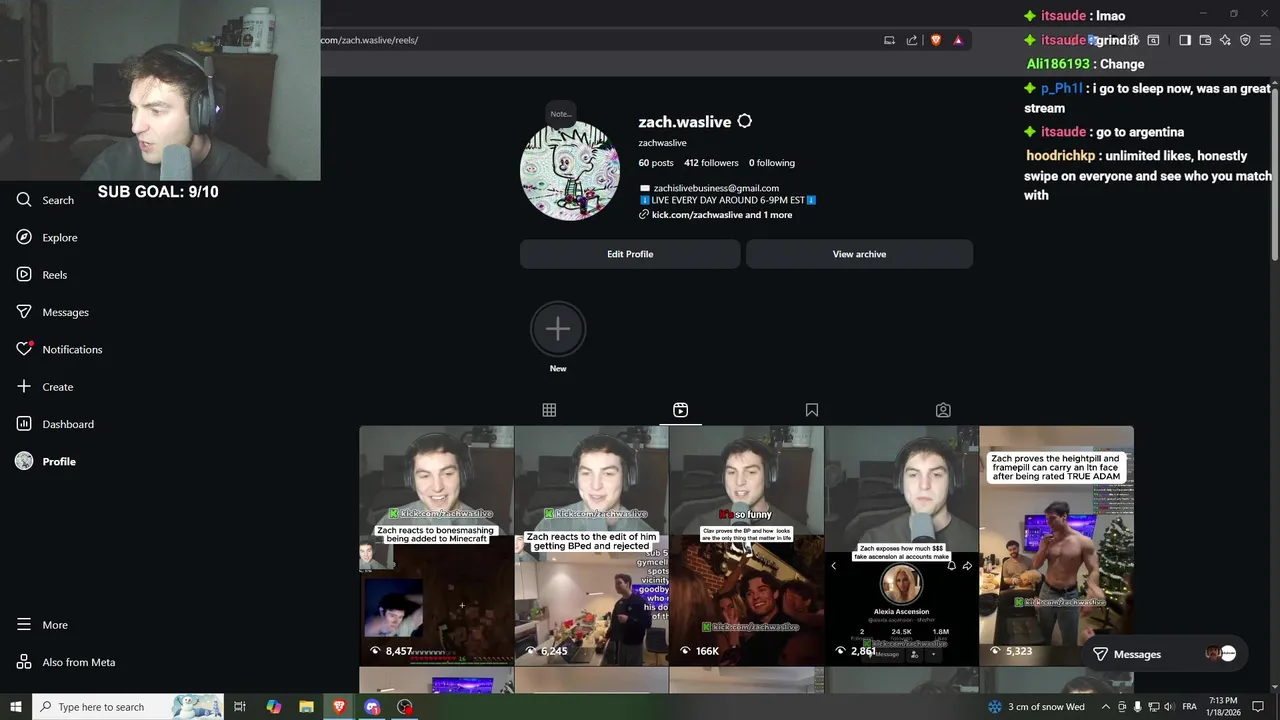Switch to the reels tab
The width and height of the screenshot is (1280, 720).
pos(680,410)
